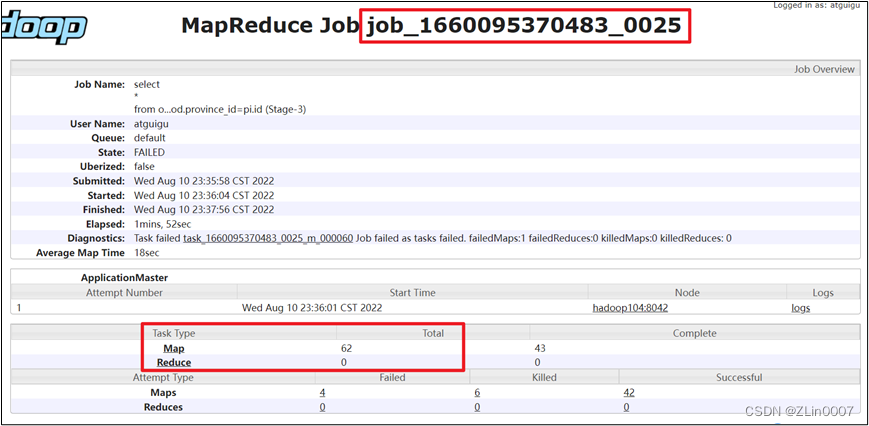Open the Reduce task type link
Screen dimensions: 869x426
173,362
